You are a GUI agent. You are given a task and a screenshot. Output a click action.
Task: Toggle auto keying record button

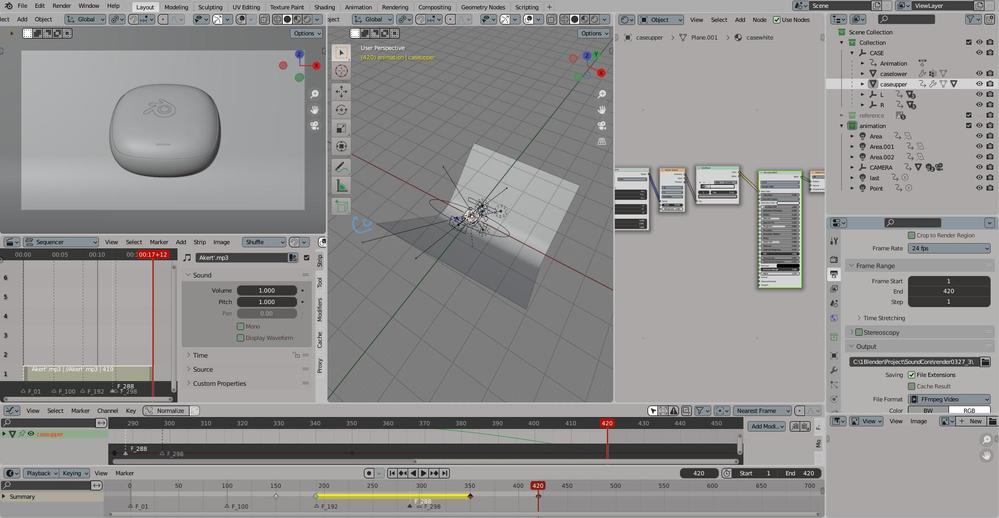370,473
